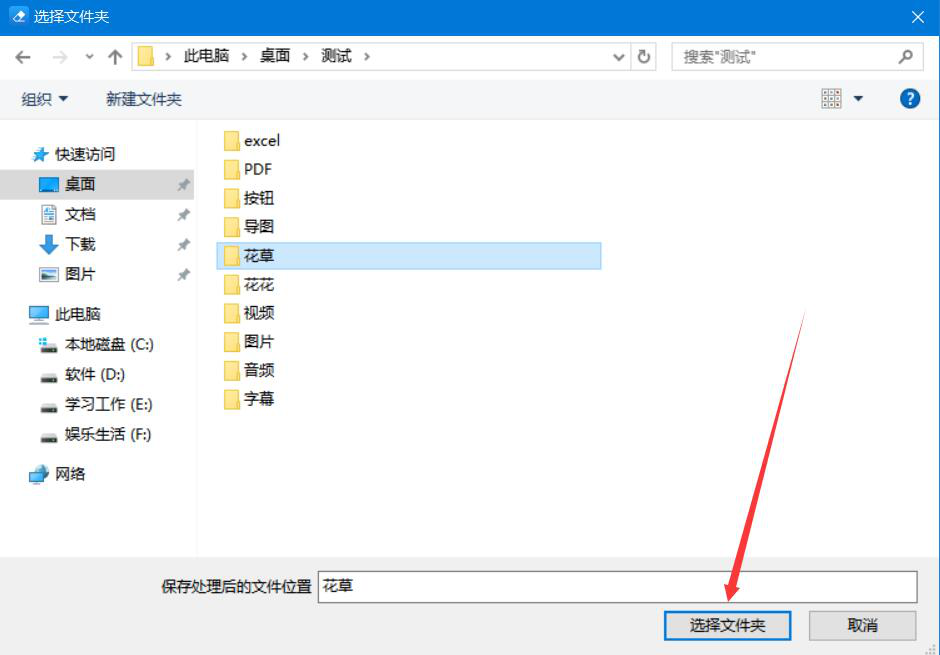Open the address bar history dropdown

point(619,57)
